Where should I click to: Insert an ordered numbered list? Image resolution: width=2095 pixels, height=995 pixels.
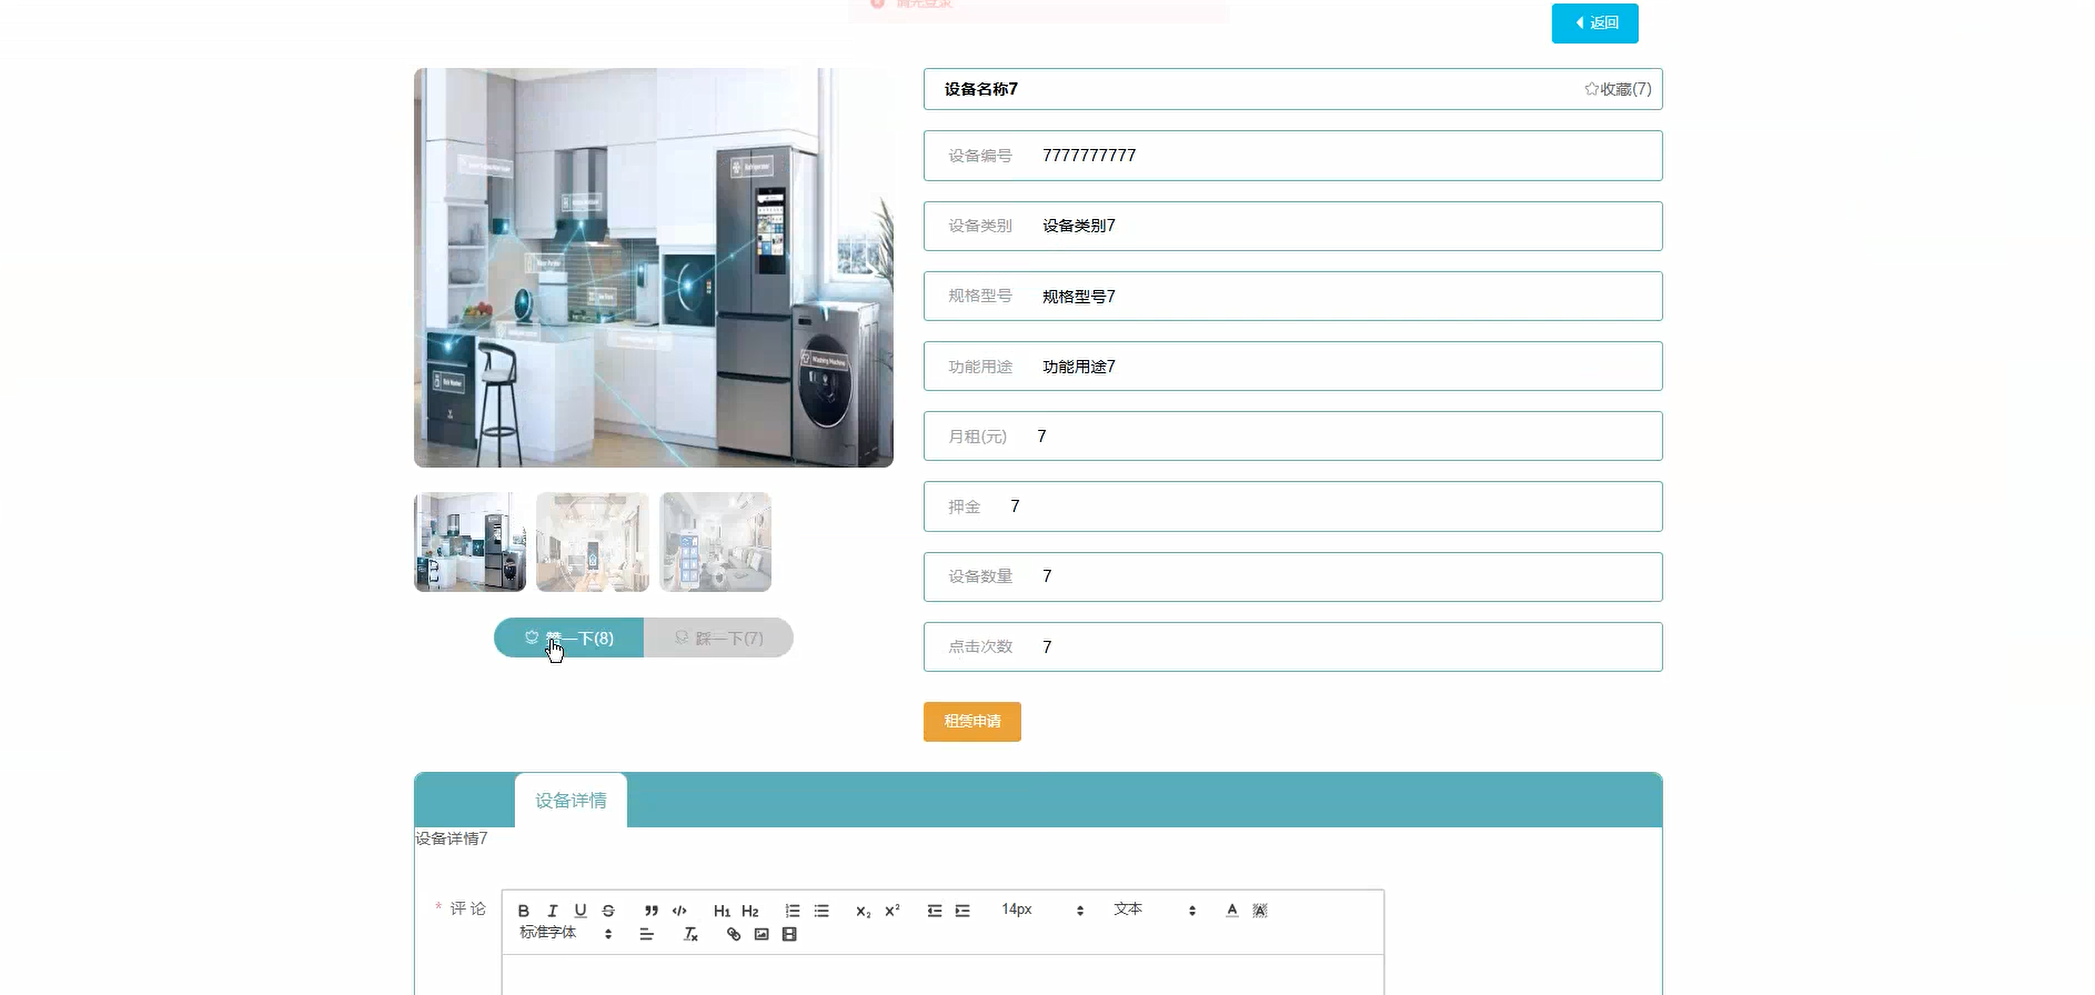(792, 910)
